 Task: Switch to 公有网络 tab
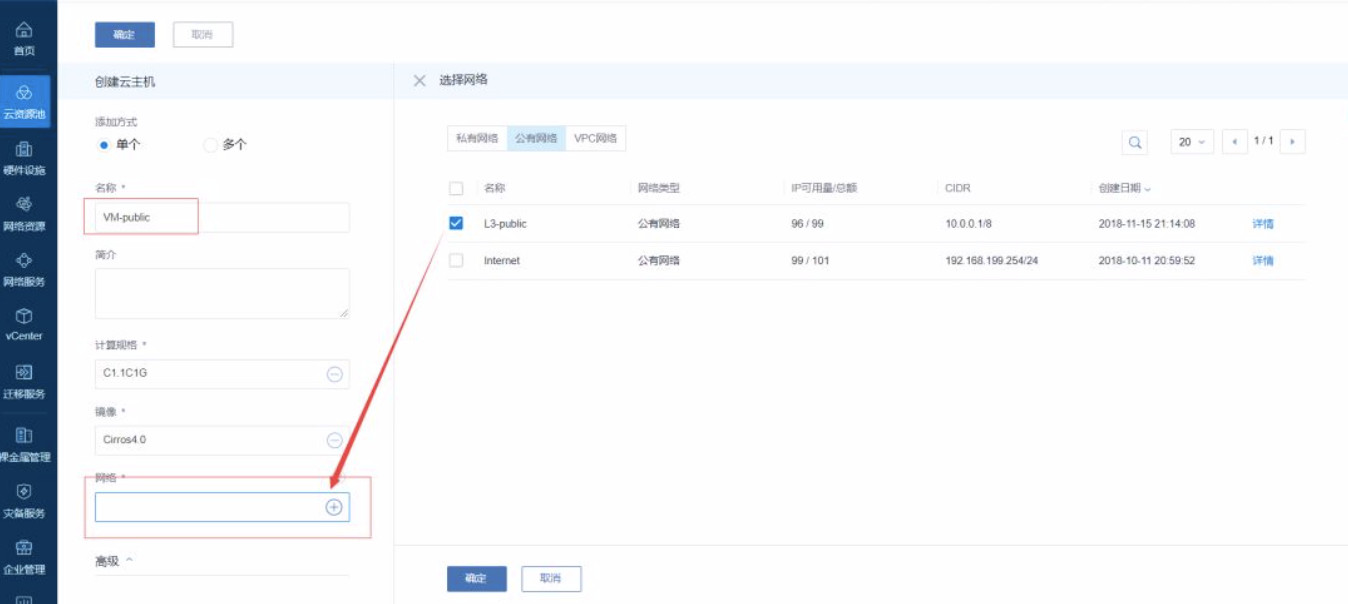pyautogui.click(x=536, y=139)
